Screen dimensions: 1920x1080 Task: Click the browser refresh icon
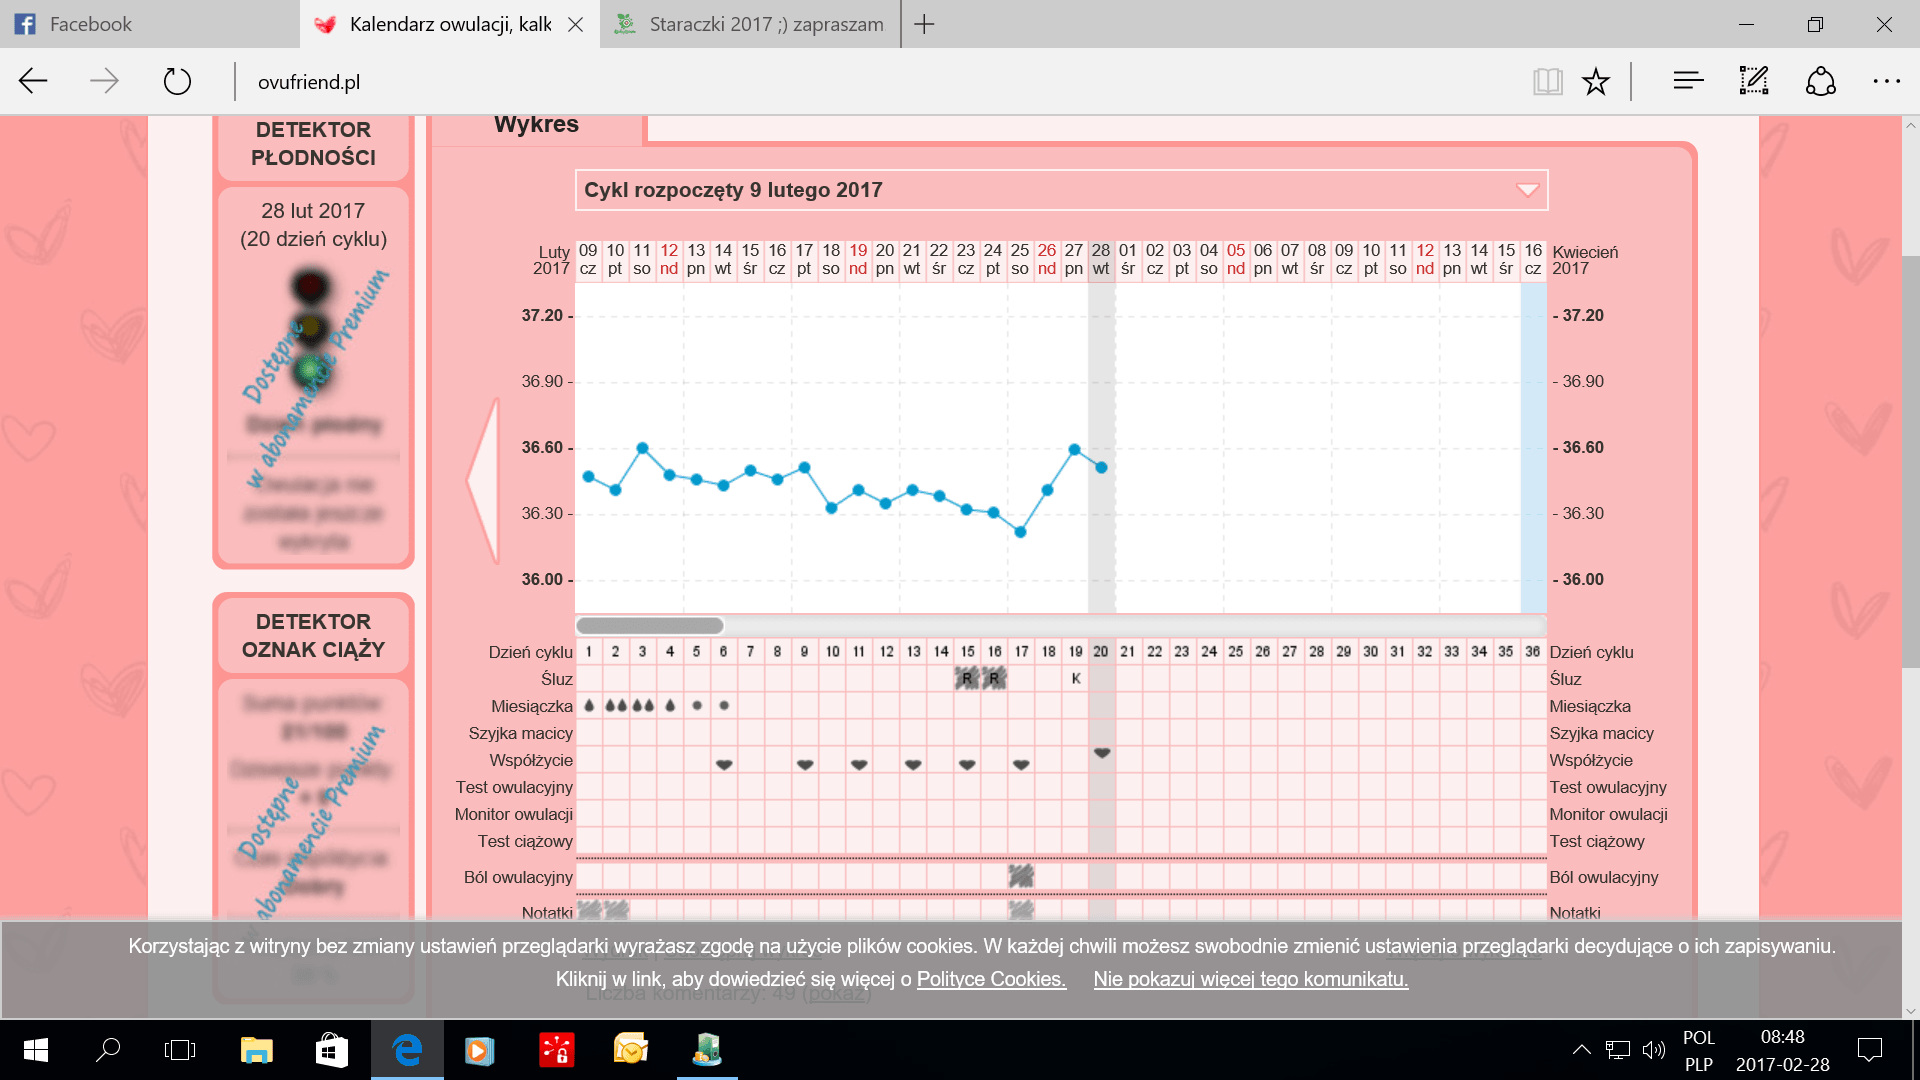click(177, 81)
